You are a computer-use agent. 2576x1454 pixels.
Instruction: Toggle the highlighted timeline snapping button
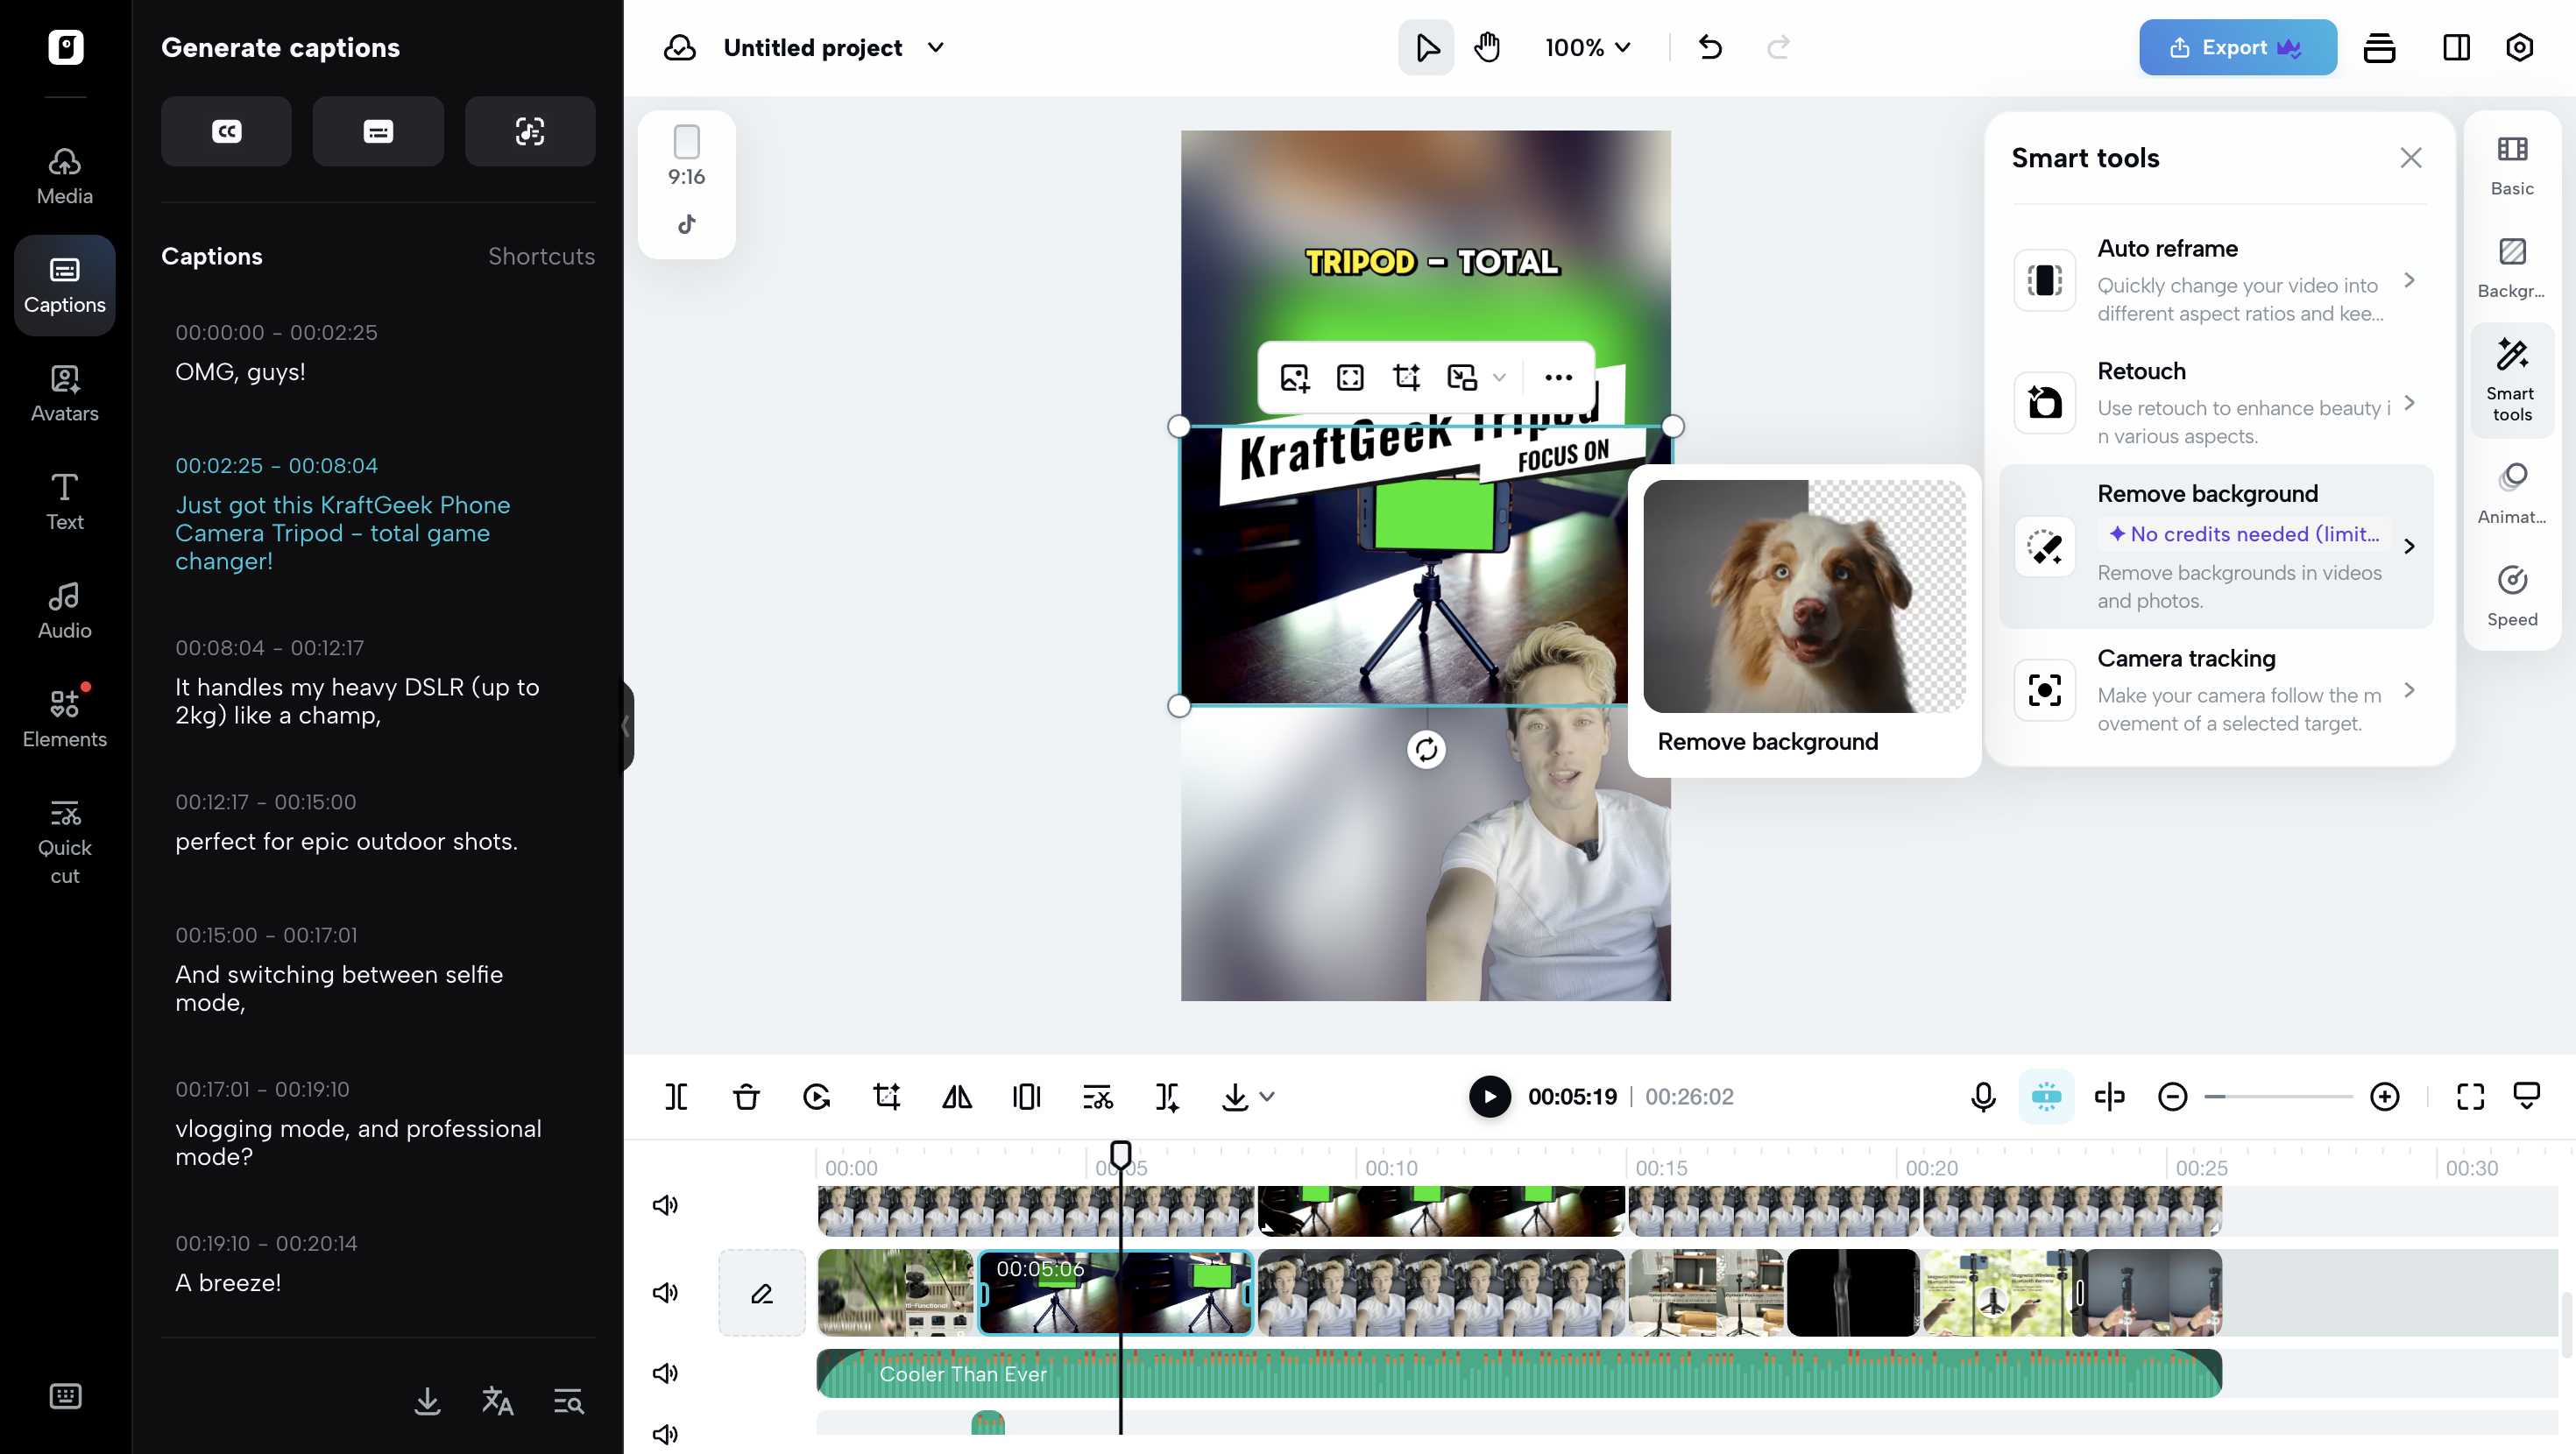(2046, 1097)
